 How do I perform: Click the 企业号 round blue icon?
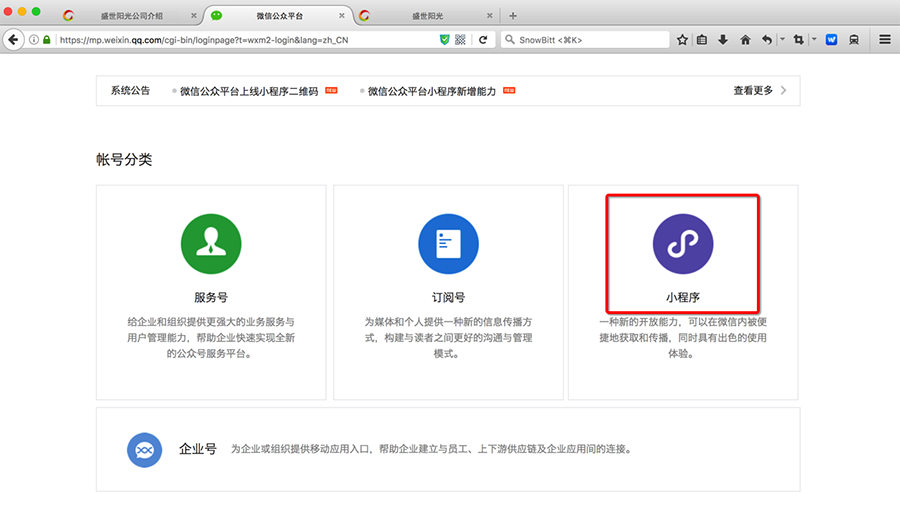point(144,450)
